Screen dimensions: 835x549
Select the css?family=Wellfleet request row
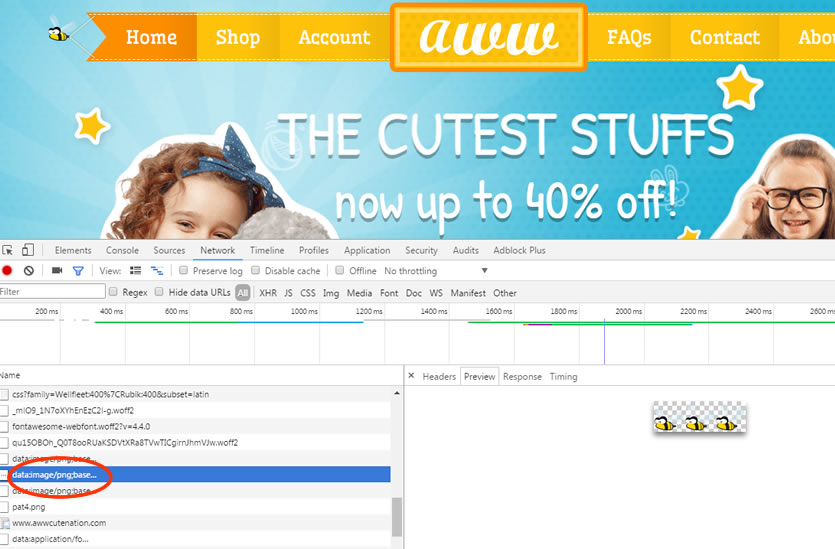pos(195,394)
